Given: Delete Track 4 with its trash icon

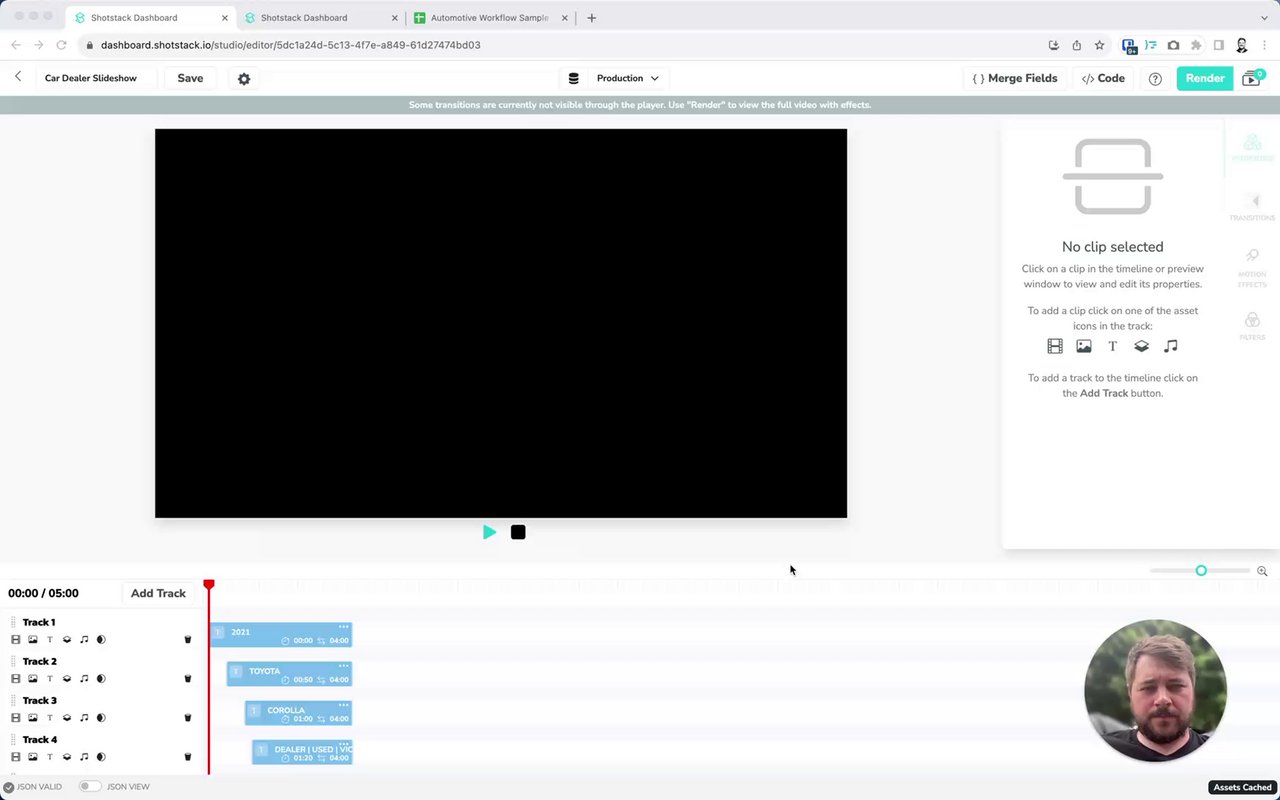Looking at the screenshot, I should 187,757.
